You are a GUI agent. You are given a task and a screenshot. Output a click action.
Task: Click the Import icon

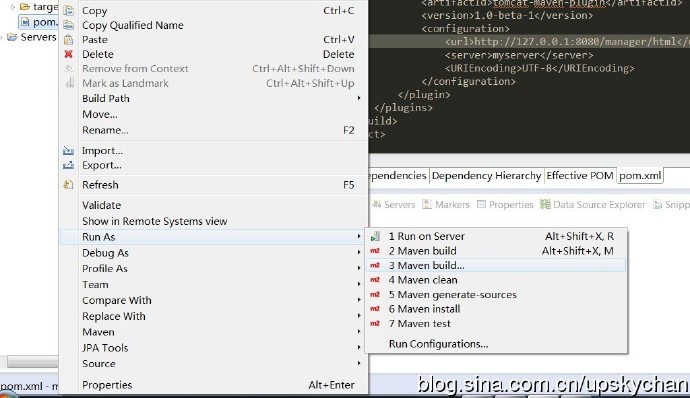[x=68, y=151]
